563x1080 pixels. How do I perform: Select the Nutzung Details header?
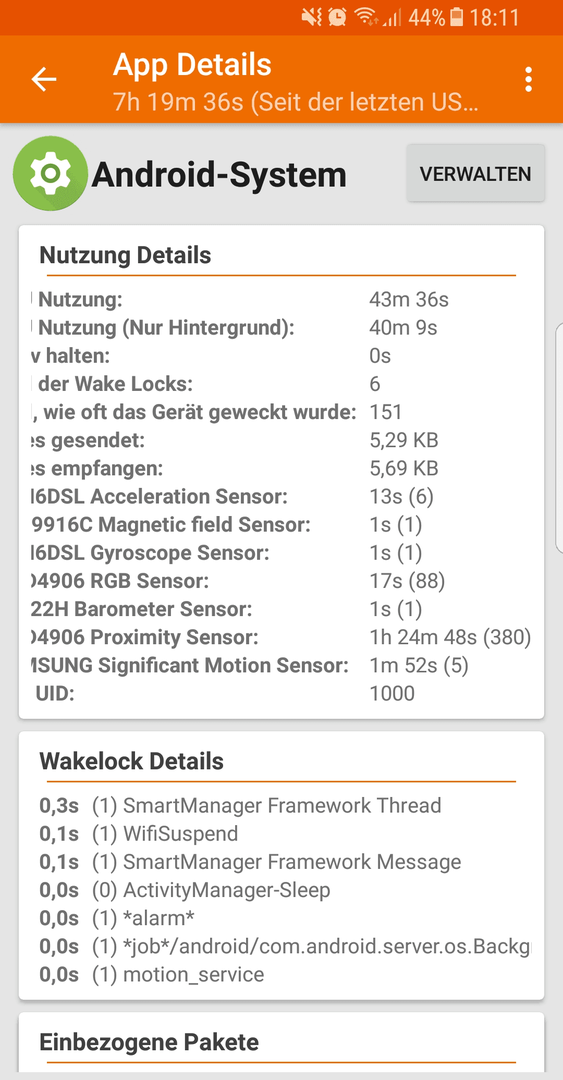[x=125, y=255]
